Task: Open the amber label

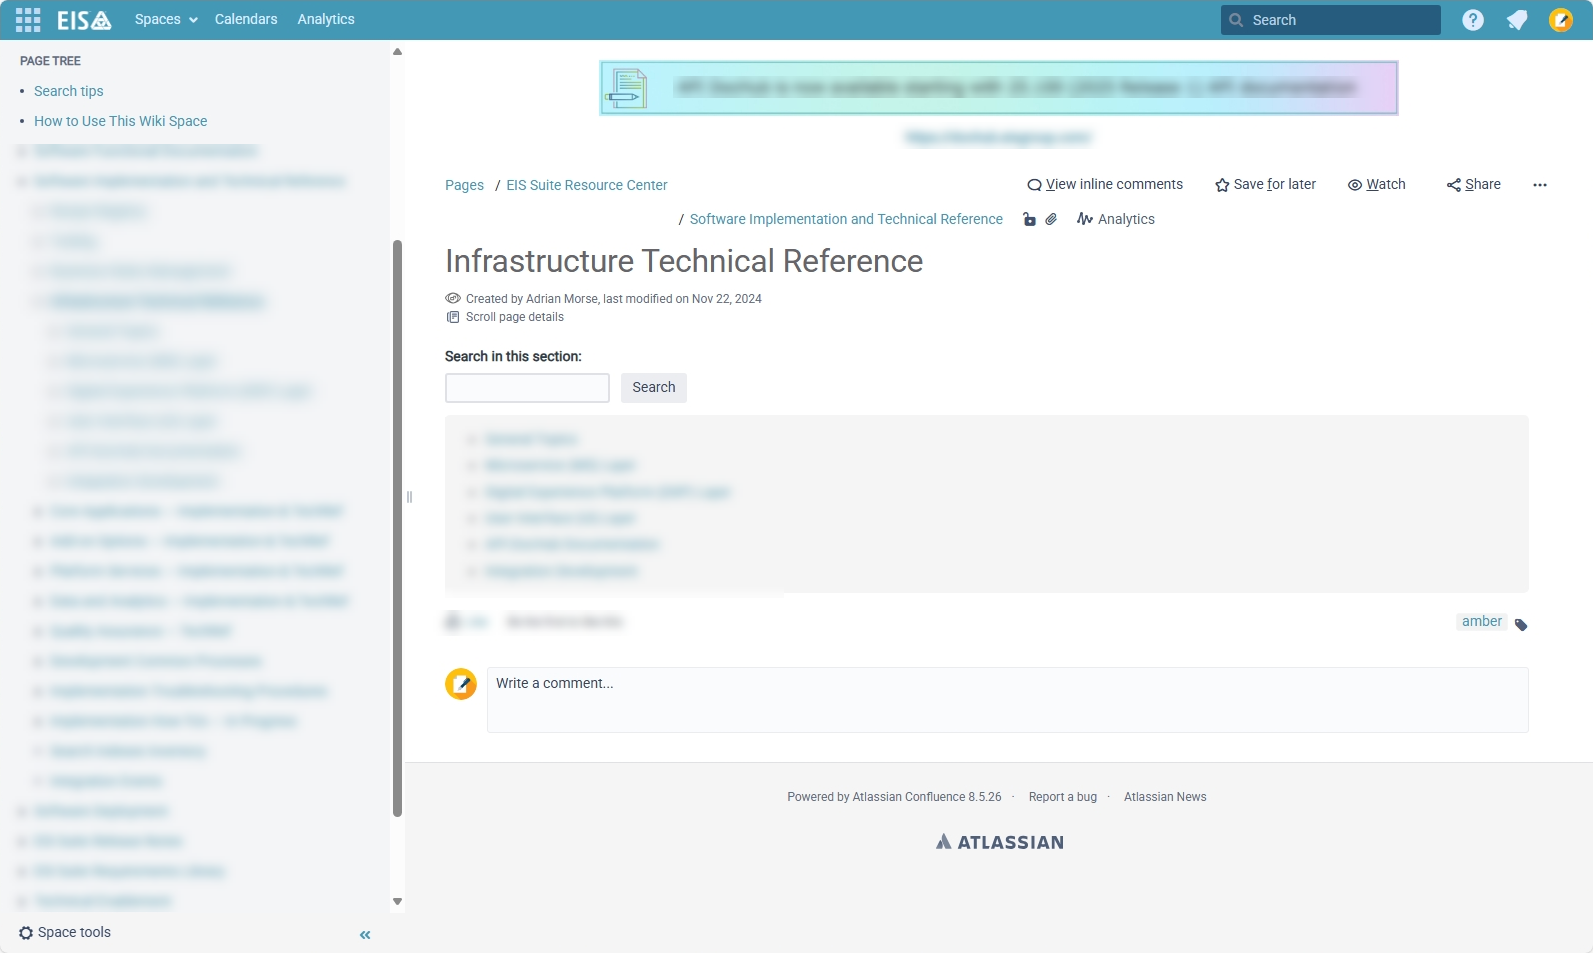Action: pos(1482,622)
